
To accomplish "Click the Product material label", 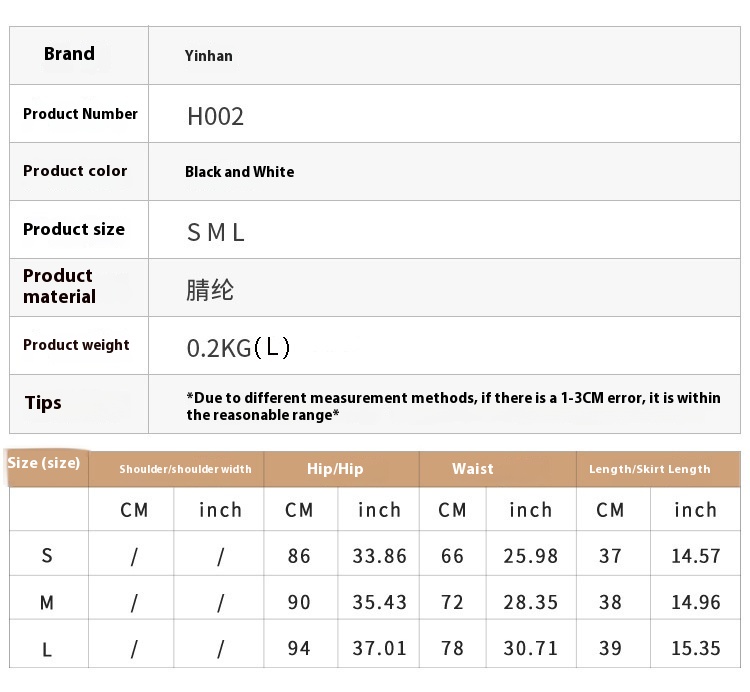I will tap(59, 286).
